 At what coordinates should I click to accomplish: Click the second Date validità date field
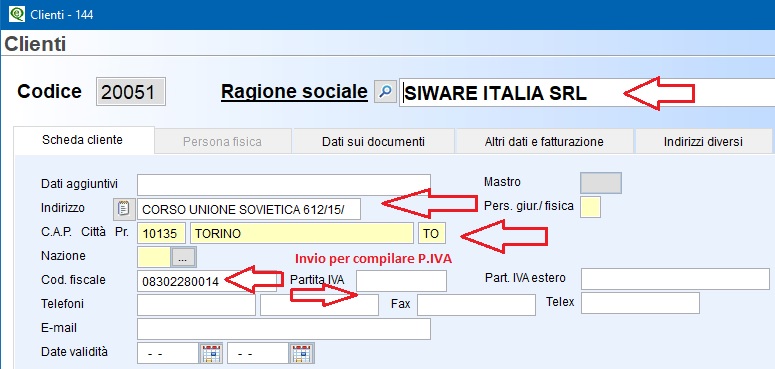[x=258, y=353]
